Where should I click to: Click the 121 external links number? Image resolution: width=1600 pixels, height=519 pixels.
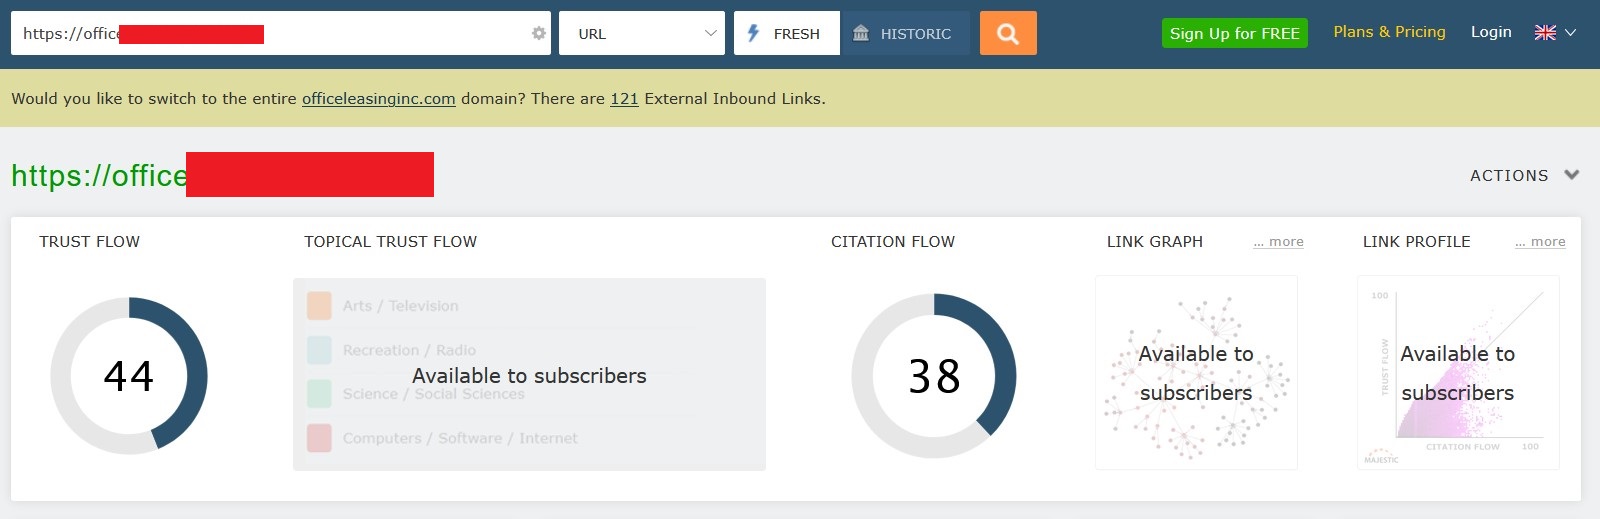(x=624, y=99)
